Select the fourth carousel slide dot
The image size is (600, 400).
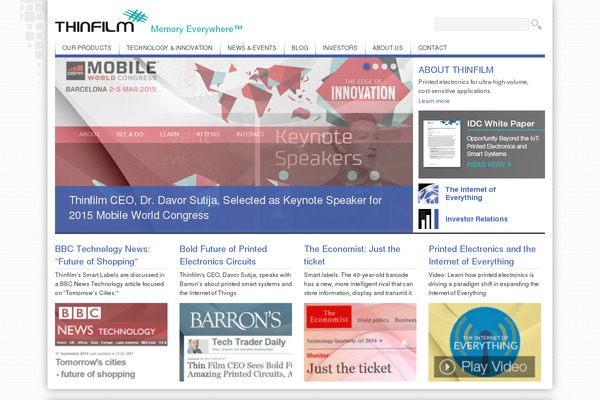tap(393, 67)
